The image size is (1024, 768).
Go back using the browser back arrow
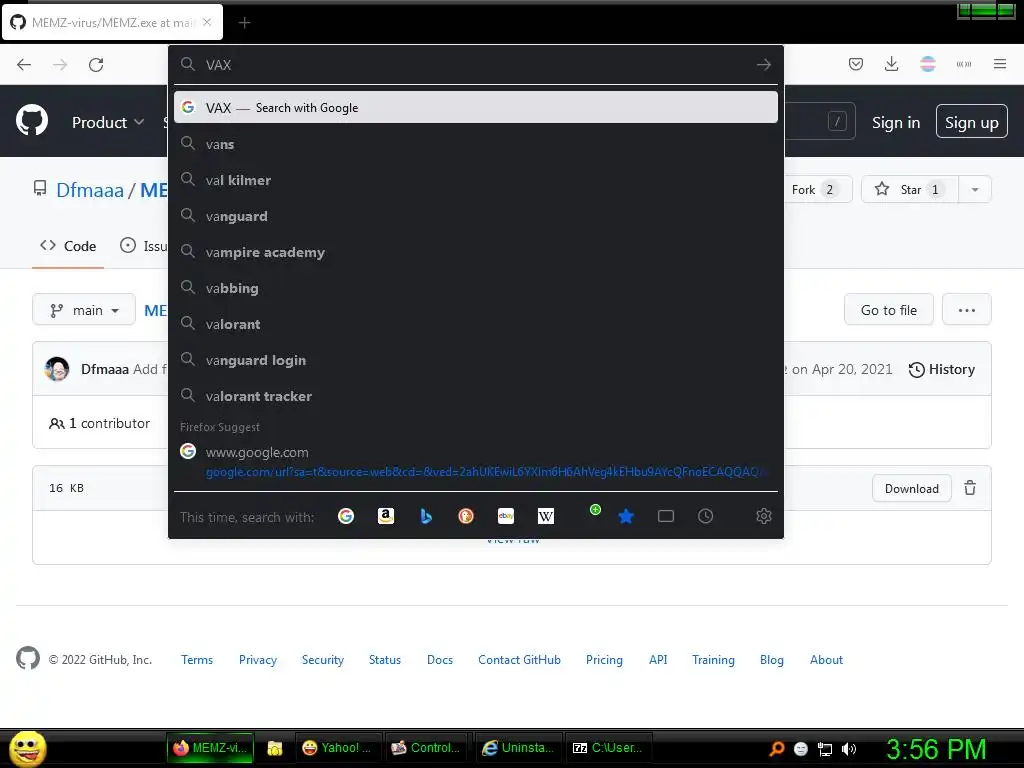pyautogui.click(x=24, y=65)
